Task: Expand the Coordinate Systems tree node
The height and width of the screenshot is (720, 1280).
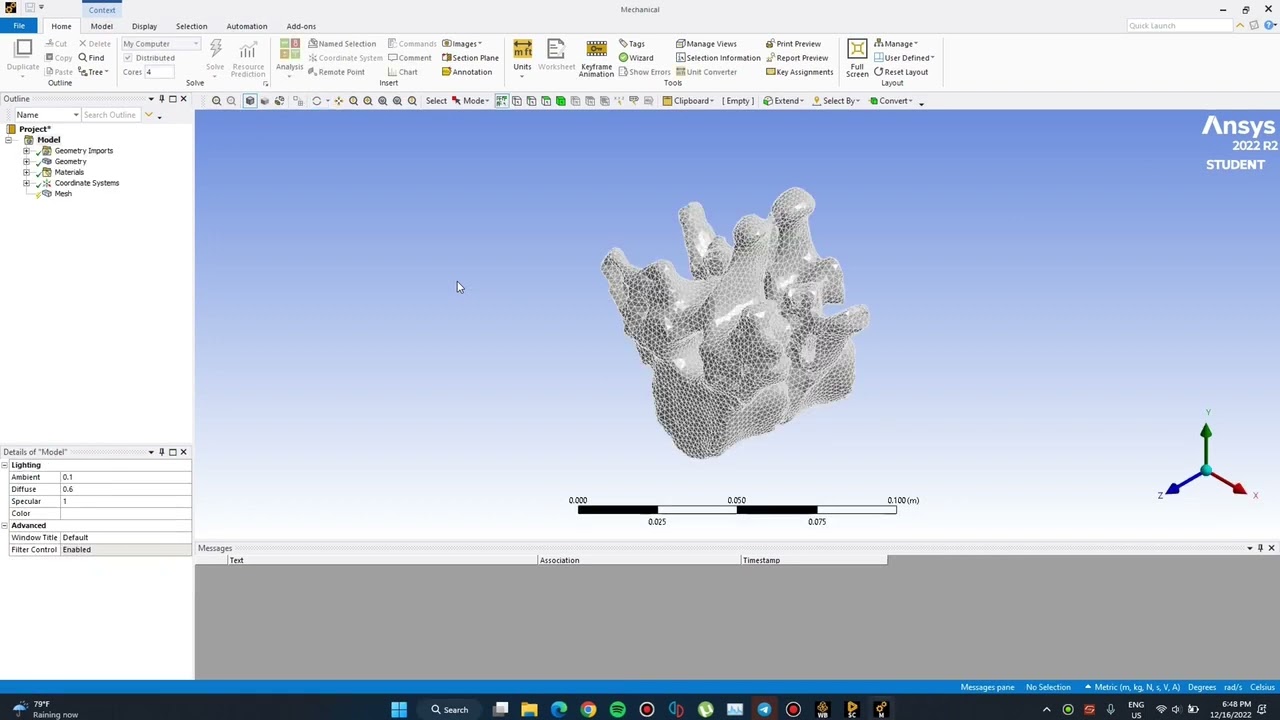Action: point(27,183)
